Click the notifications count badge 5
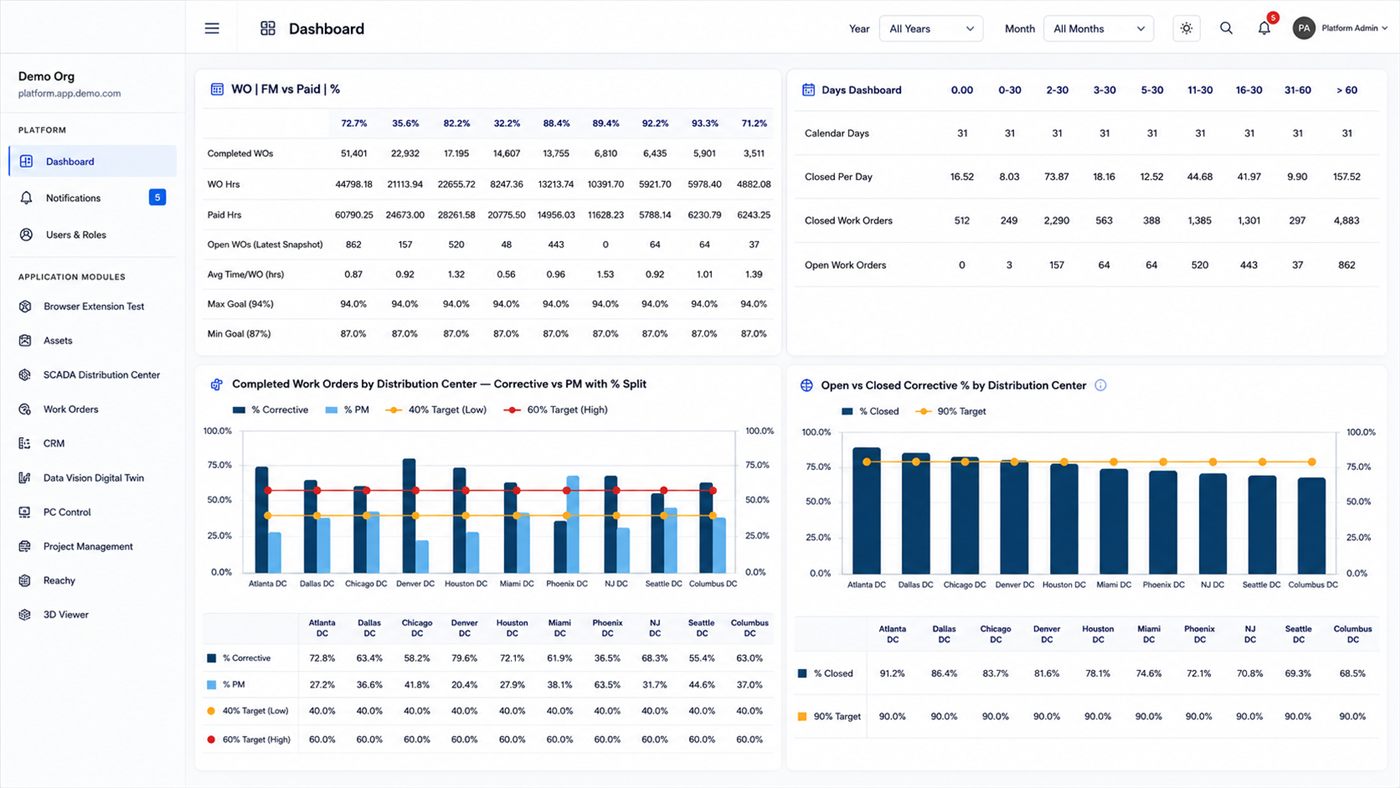The width and height of the screenshot is (1400, 788). [x=157, y=197]
